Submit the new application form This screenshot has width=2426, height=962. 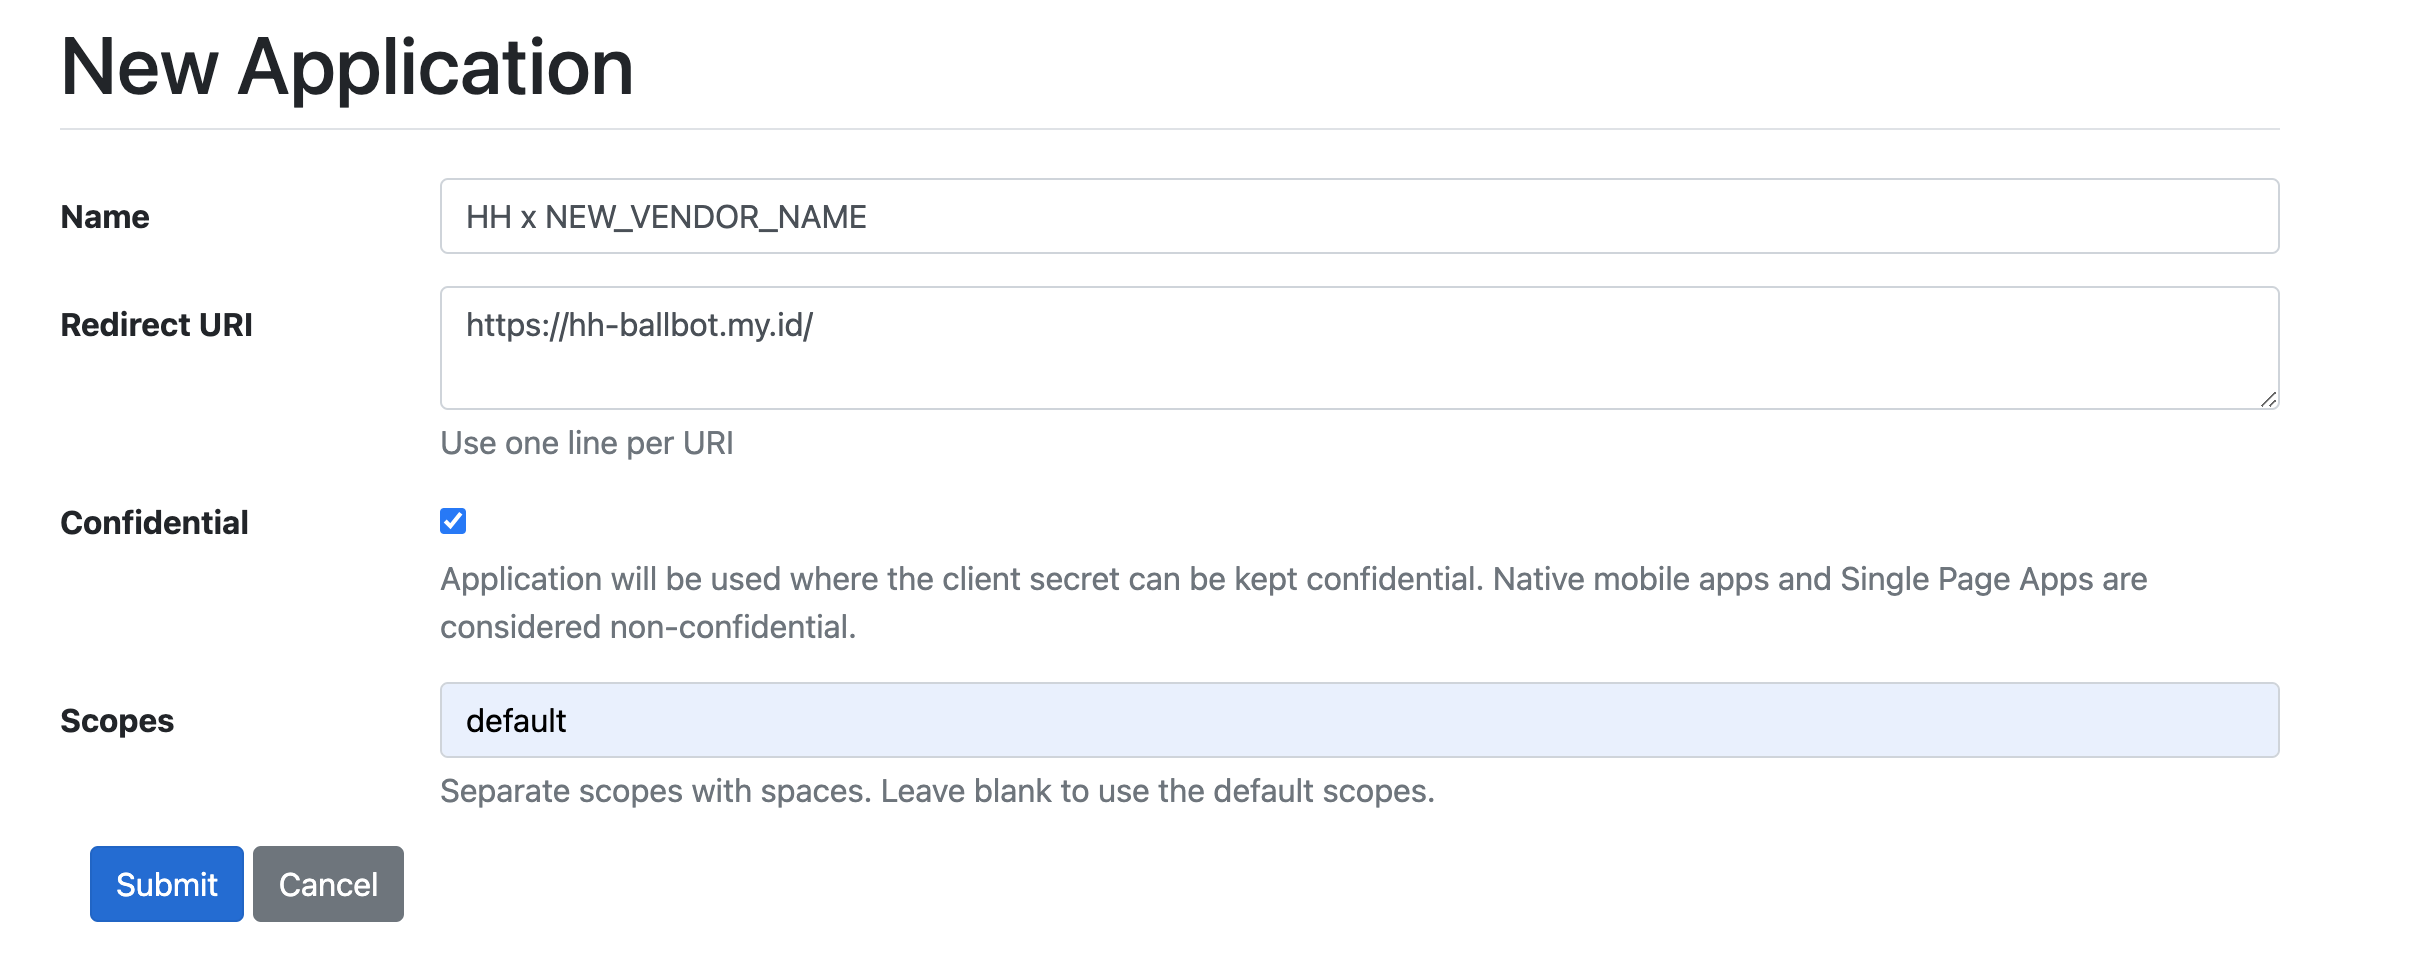point(167,884)
